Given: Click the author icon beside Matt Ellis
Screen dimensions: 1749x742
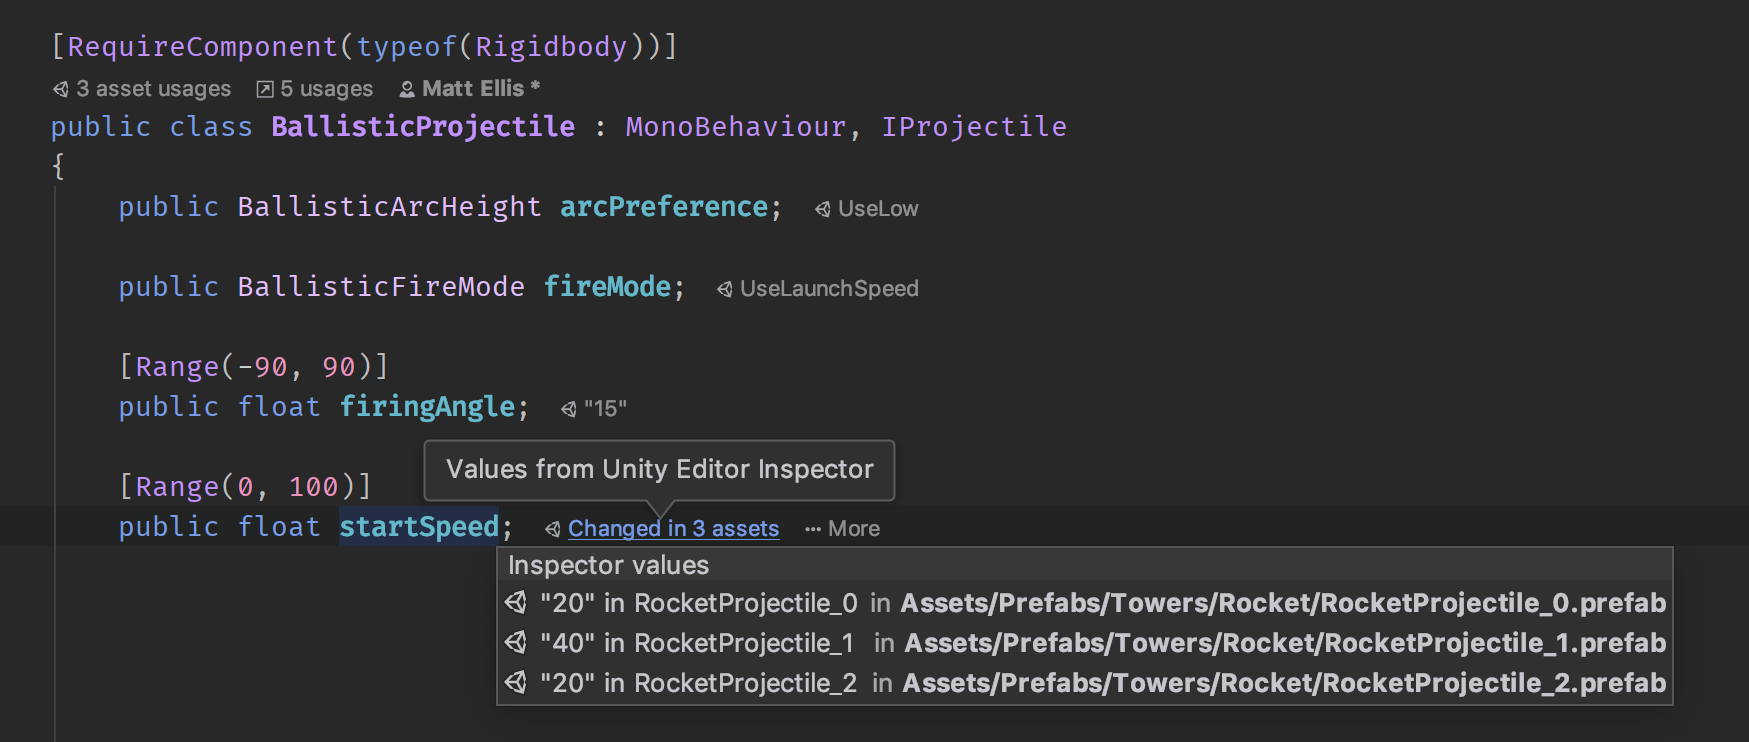Looking at the screenshot, I should 407,89.
